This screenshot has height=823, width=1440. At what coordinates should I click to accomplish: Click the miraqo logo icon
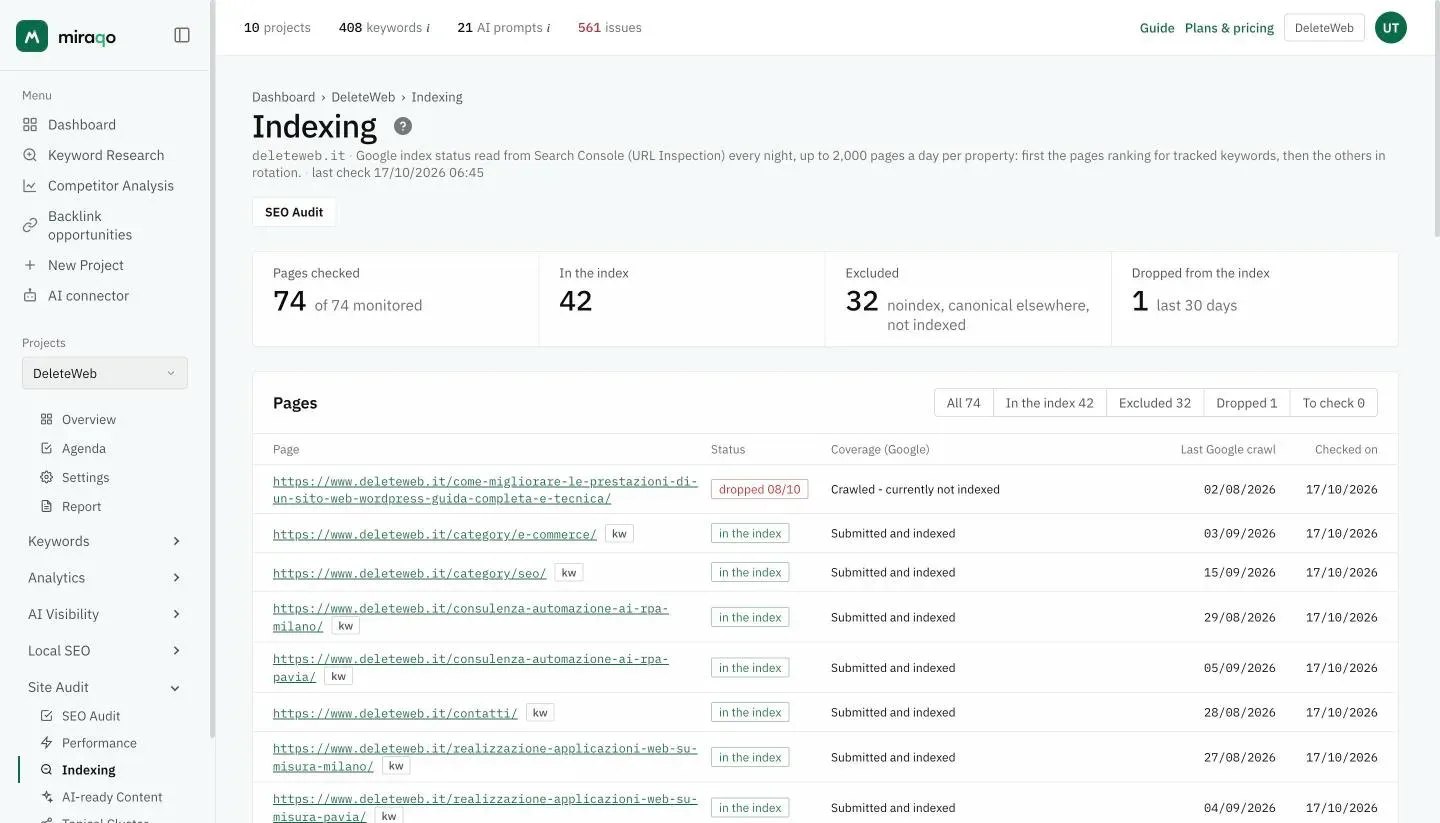click(x=32, y=36)
